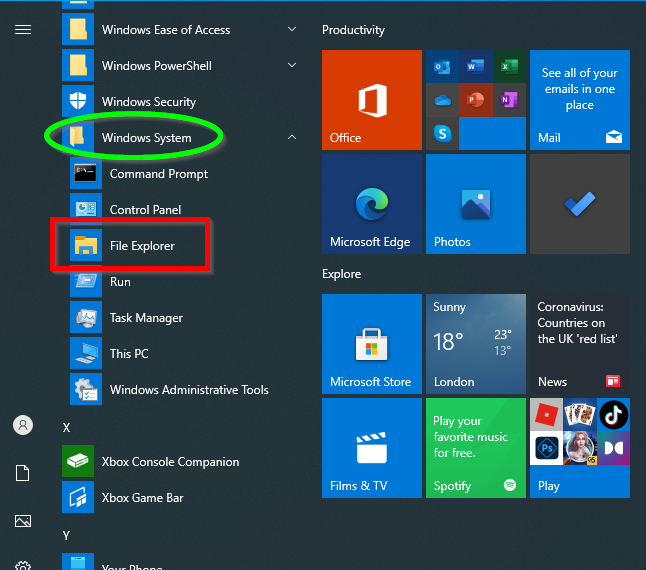Select the Task Manager label
The image size is (646, 570).
(x=146, y=318)
